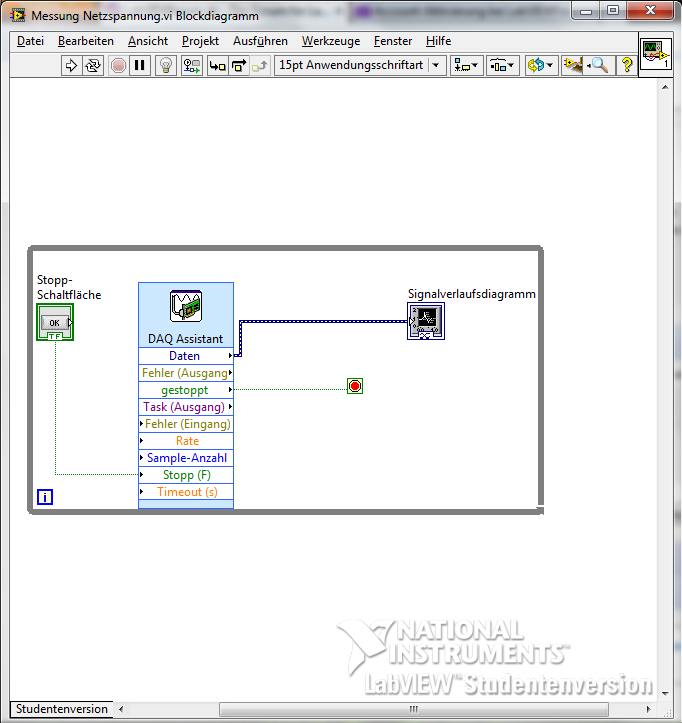This screenshot has width=682, height=723.
Task: Open the font selection dropdown
Action: [x=360, y=65]
